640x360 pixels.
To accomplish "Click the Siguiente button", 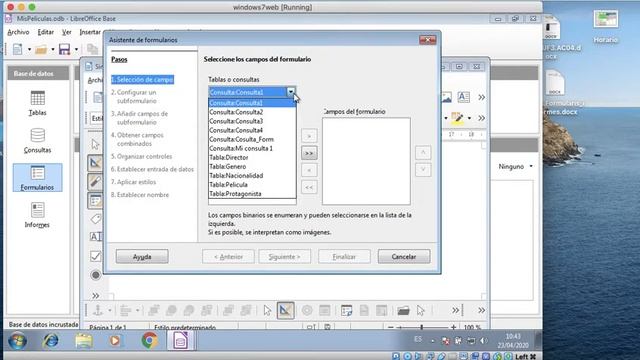I will 284,257.
